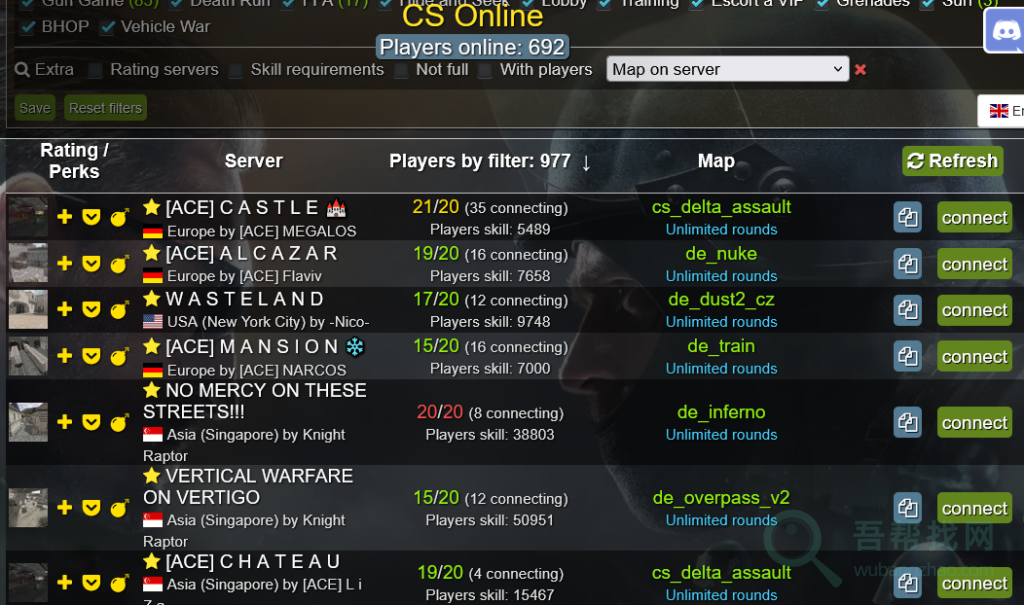Toggle the Skill requirements checkbox
This screenshot has height=605, width=1024.
236,70
